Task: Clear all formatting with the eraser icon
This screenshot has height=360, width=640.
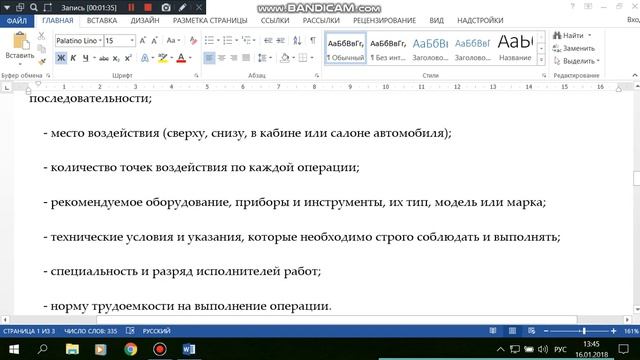Action: pos(193,40)
